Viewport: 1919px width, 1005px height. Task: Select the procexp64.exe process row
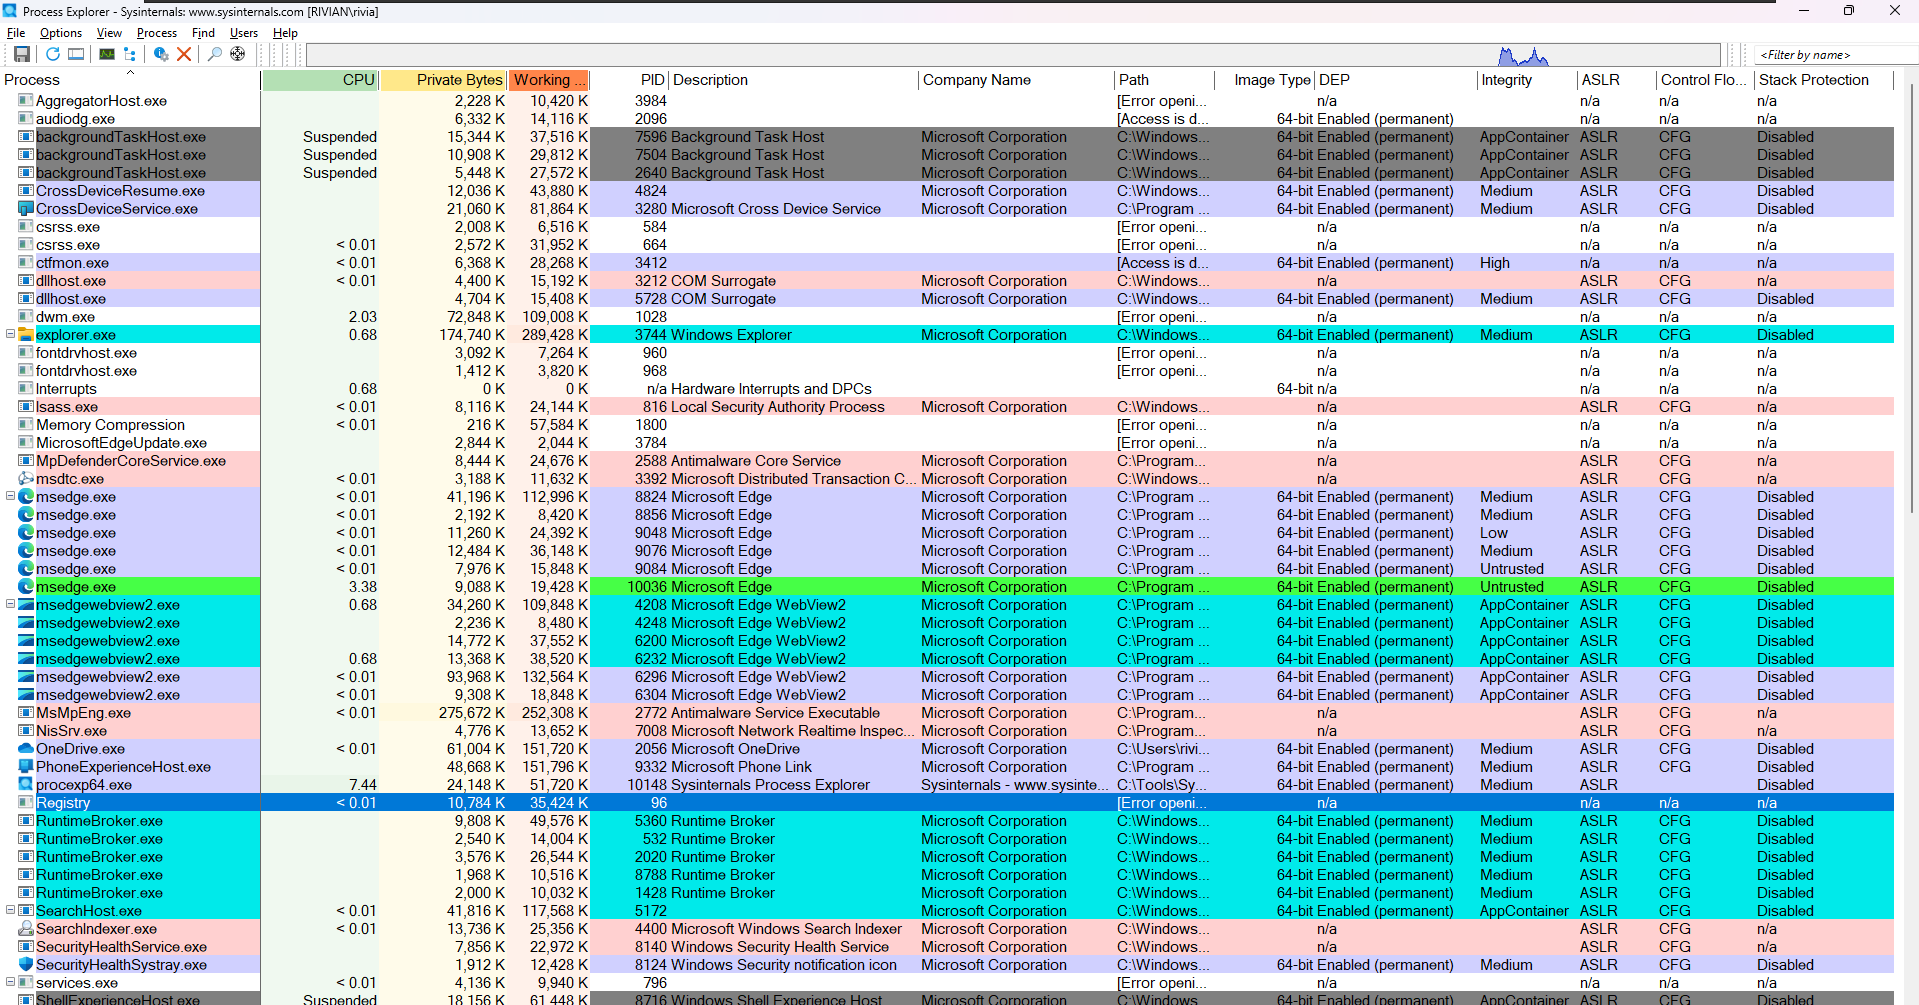[x=84, y=785]
